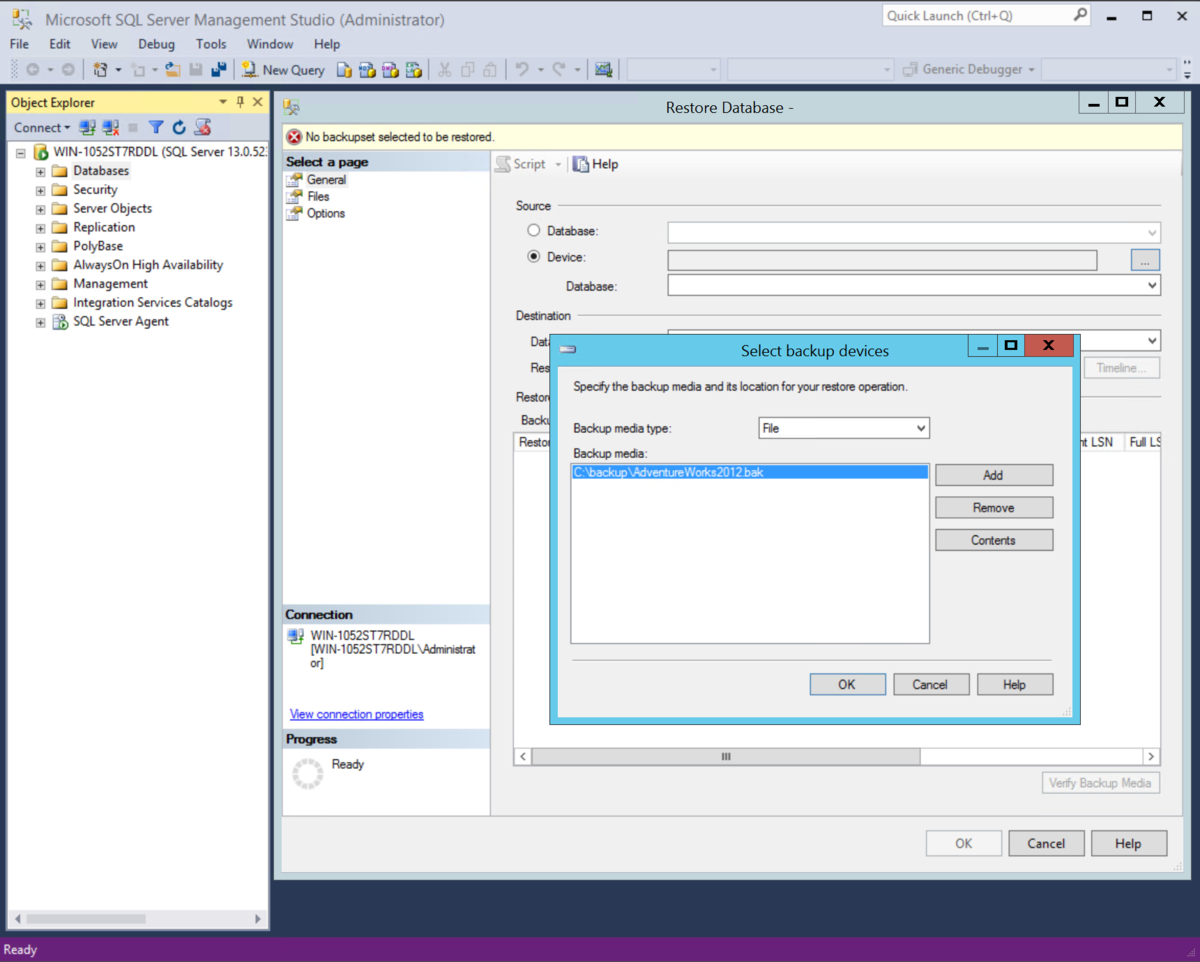Click the device browse ellipsis button
This screenshot has width=1200, height=962.
(1145, 260)
